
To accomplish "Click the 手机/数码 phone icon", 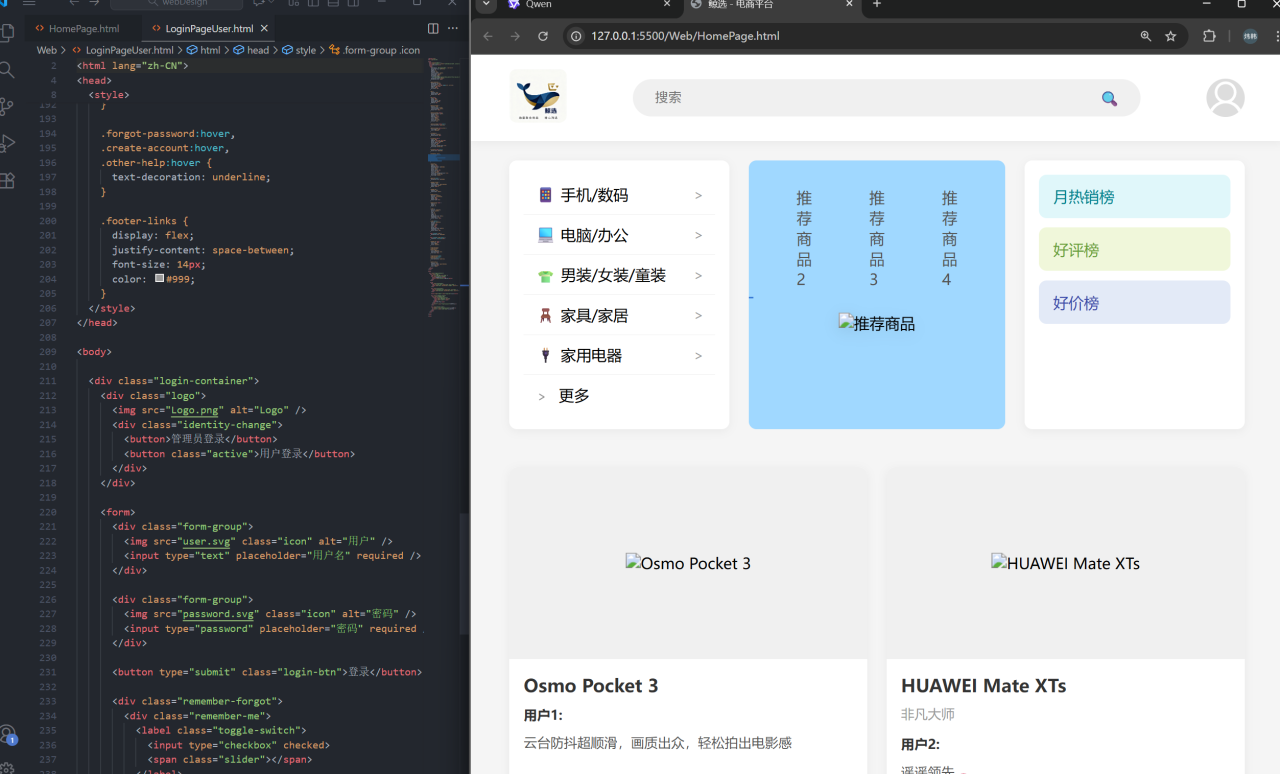I will tap(545, 195).
